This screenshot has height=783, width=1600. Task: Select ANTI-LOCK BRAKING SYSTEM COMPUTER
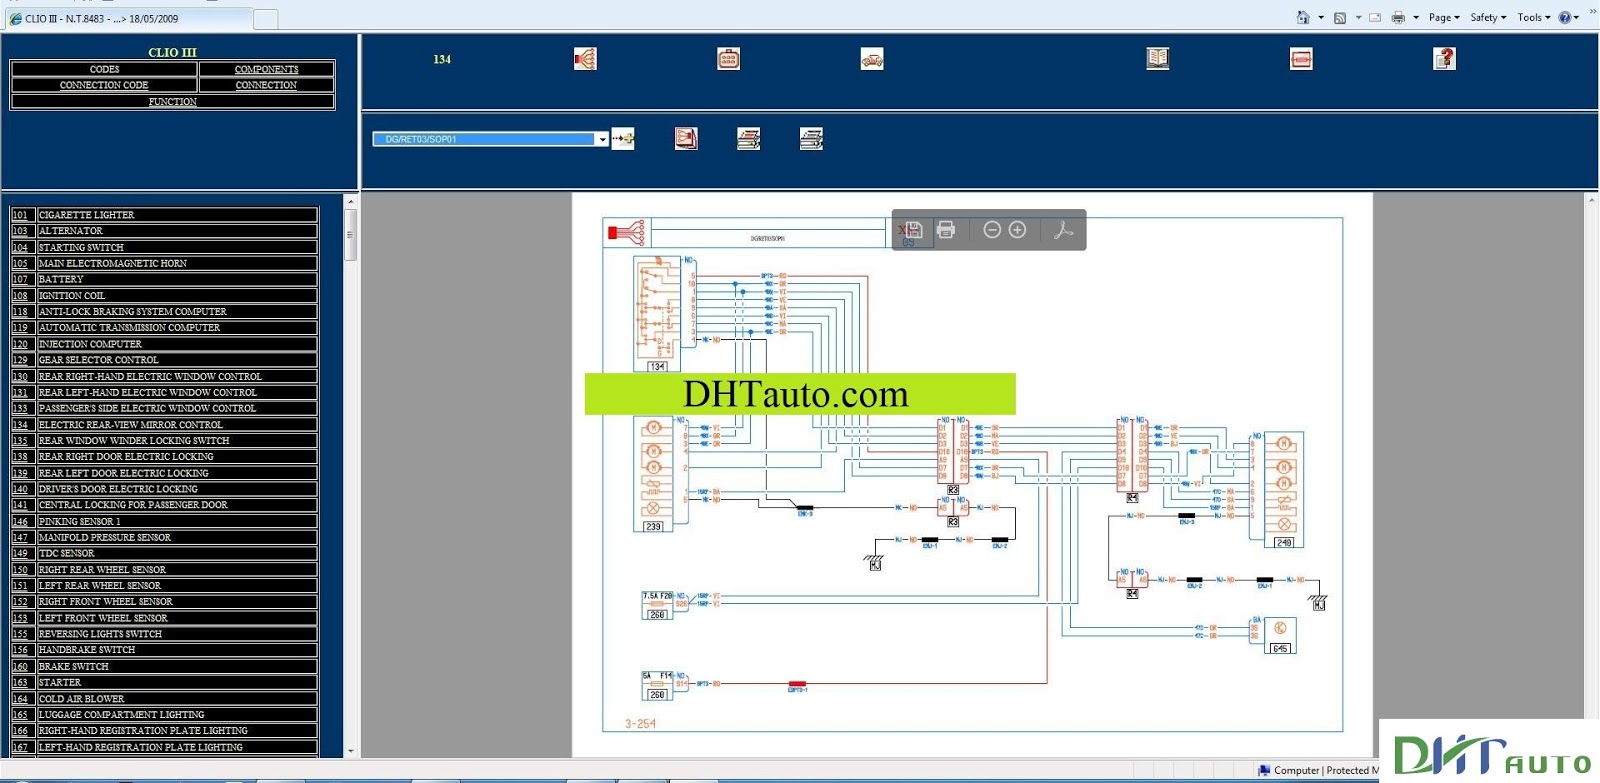(x=177, y=311)
